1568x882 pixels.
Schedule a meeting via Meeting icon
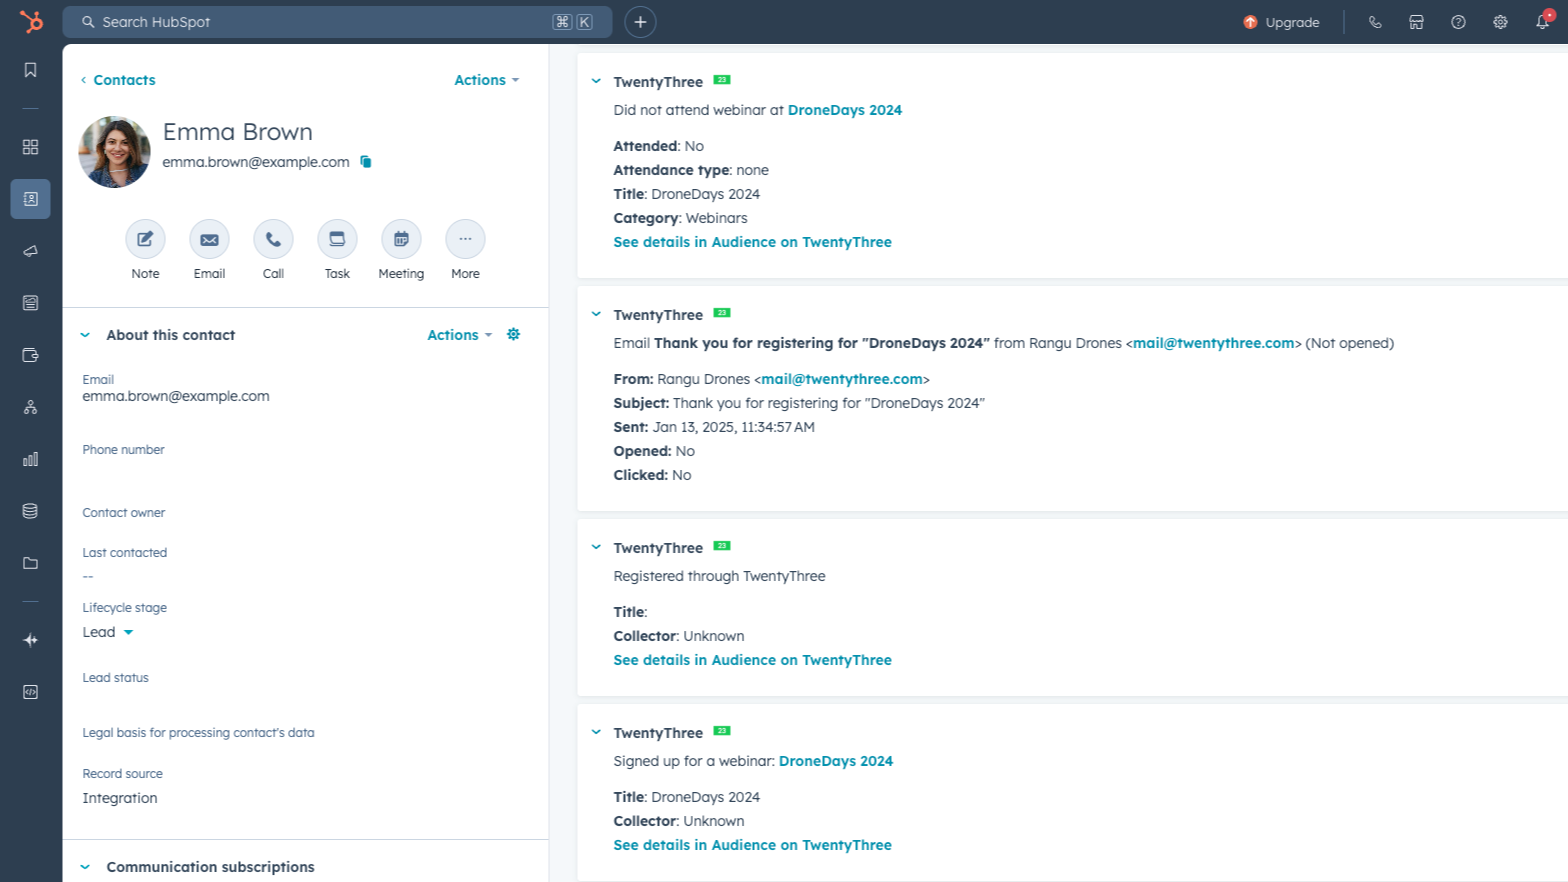tap(401, 239)
